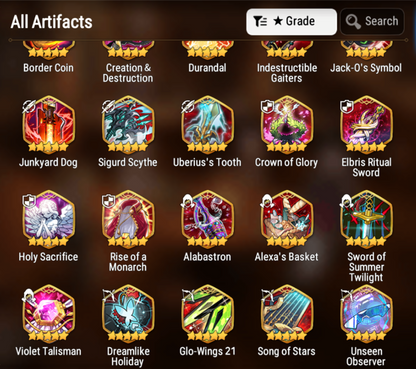
Task: Open the Junkyard Dog artifact
Action: point(49,125)
